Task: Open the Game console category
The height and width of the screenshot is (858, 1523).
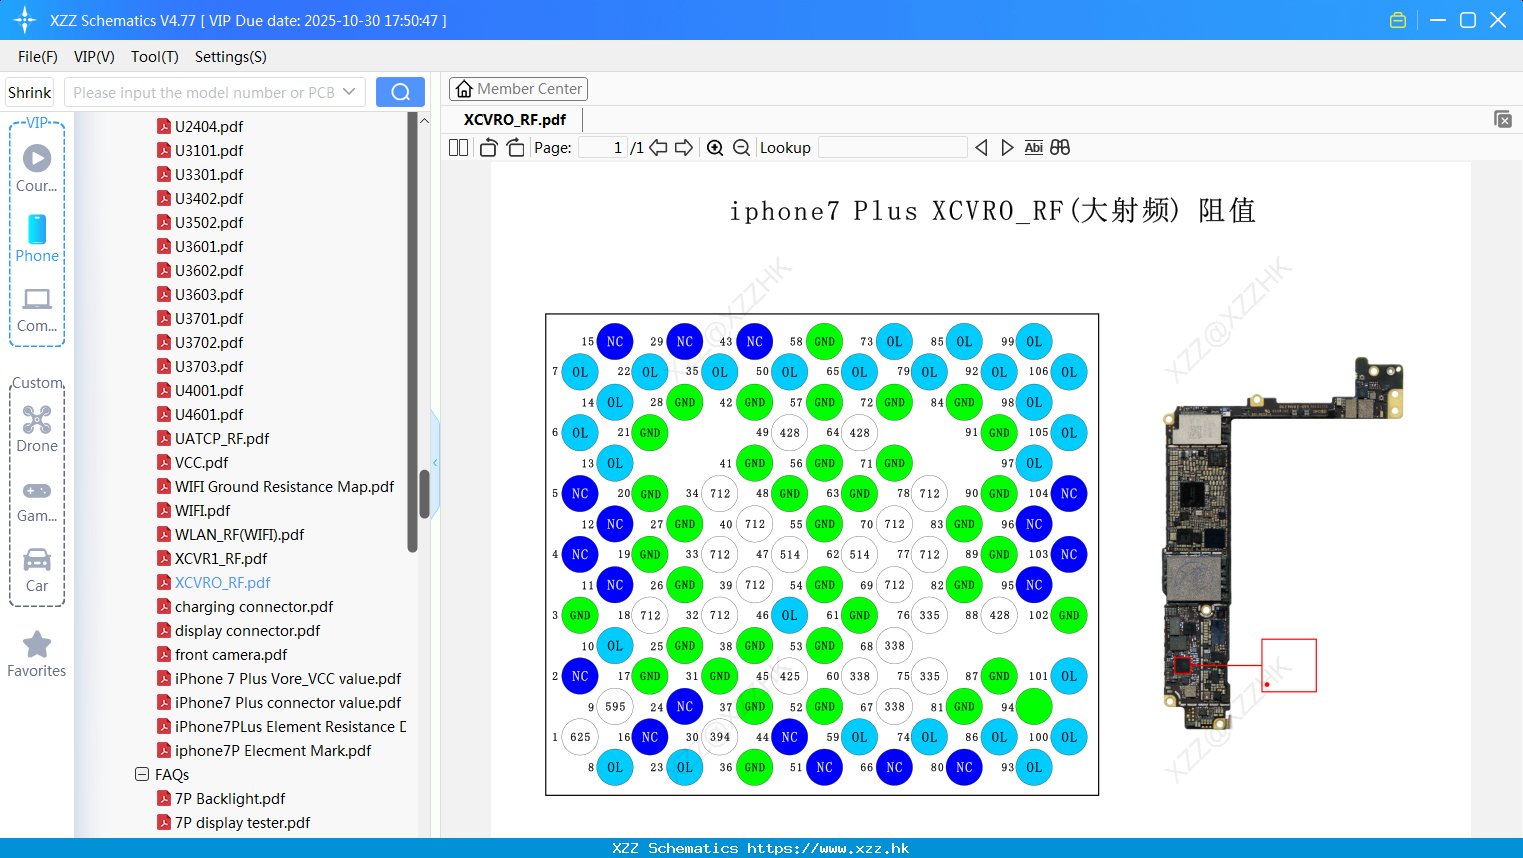Action: pyautogui.click(x=37, y=500)
